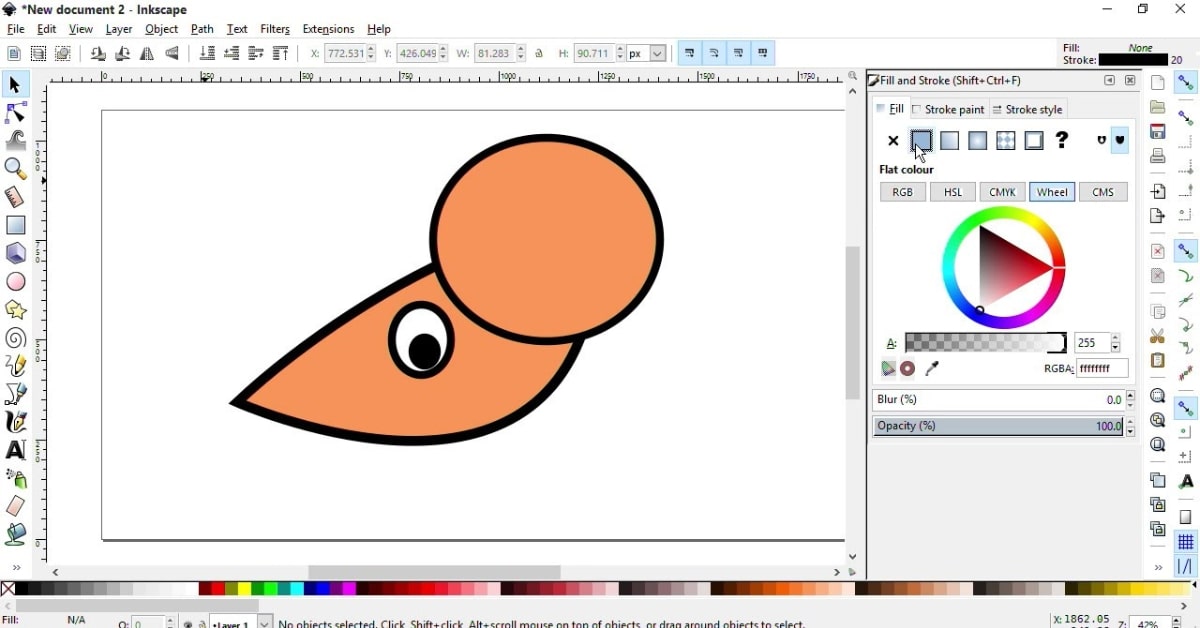
Task: Select the Pencil freehand tool
Action: [x=15, y=366]
